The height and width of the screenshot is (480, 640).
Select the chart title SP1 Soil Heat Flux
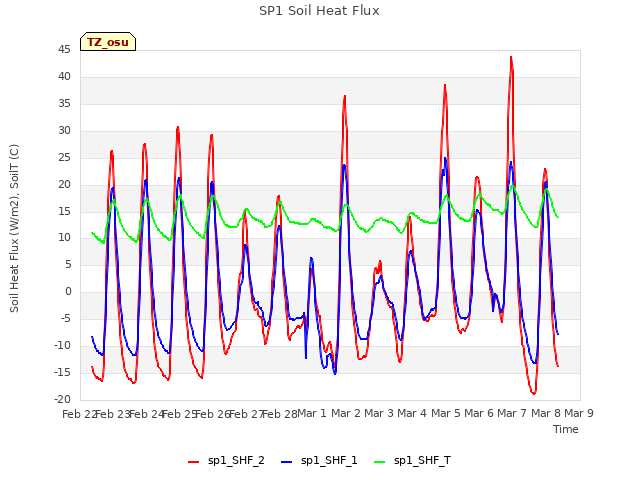point(319,11)
